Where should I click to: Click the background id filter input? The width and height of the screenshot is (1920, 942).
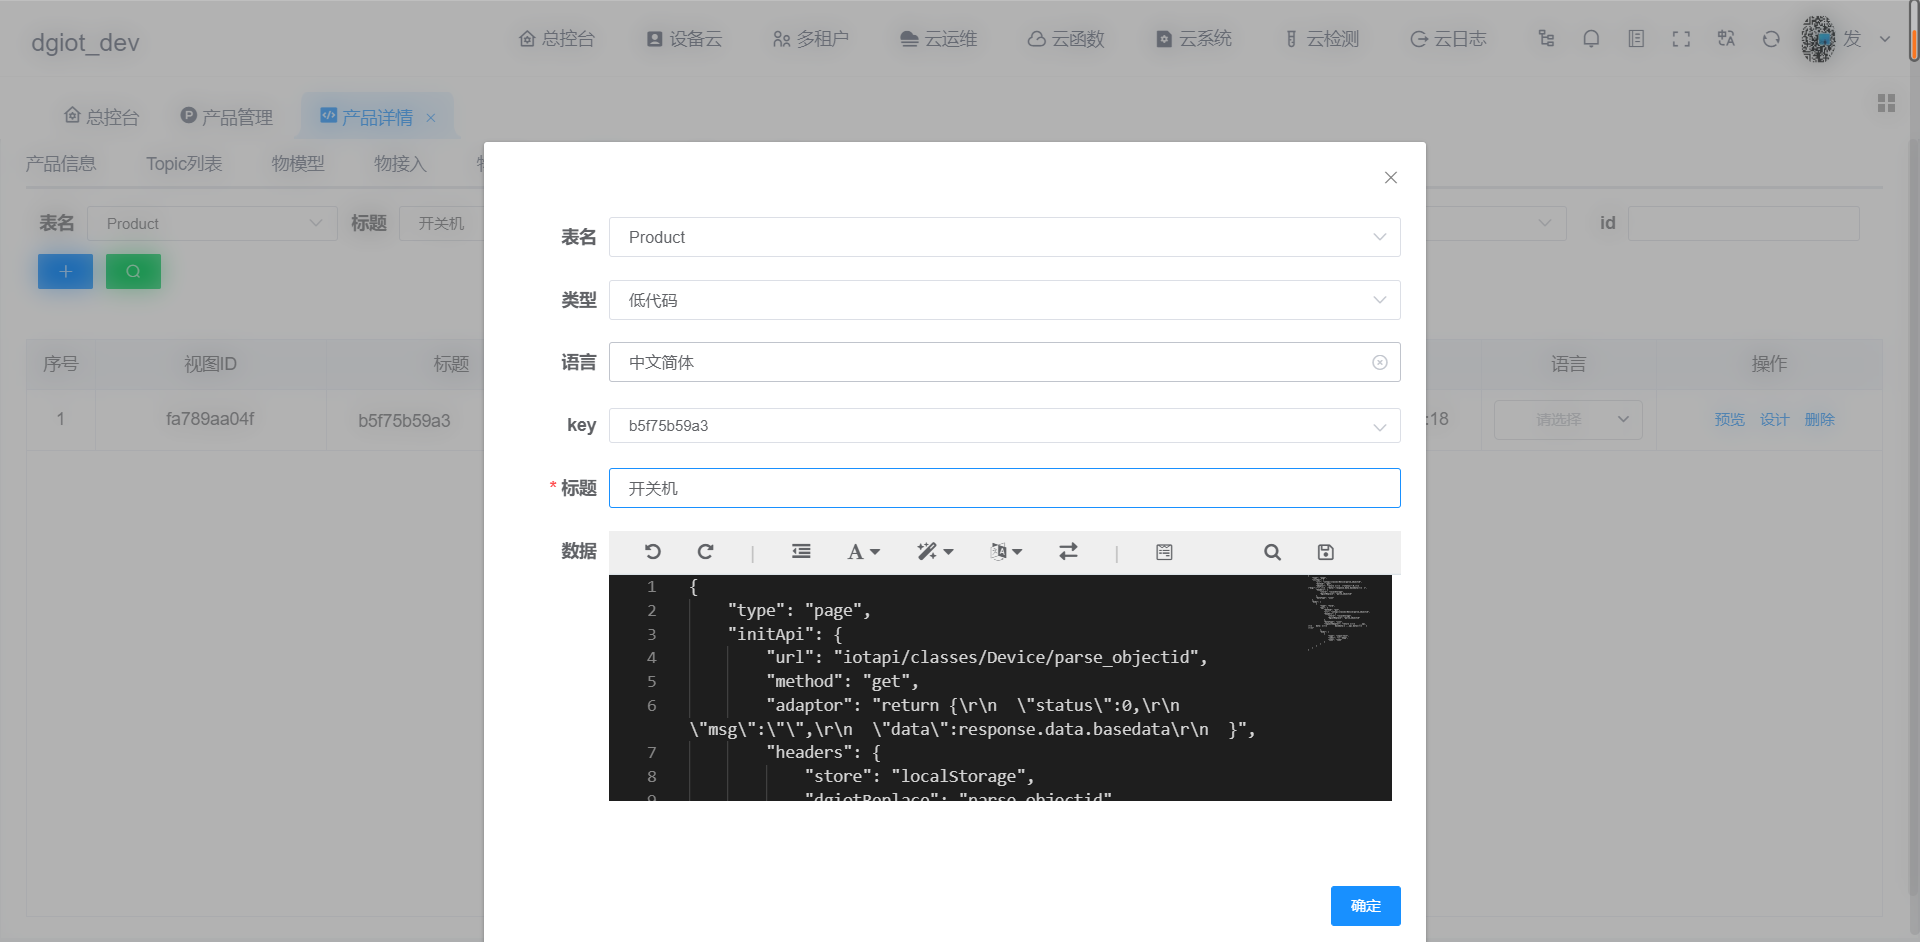(x=1743, y=224)
